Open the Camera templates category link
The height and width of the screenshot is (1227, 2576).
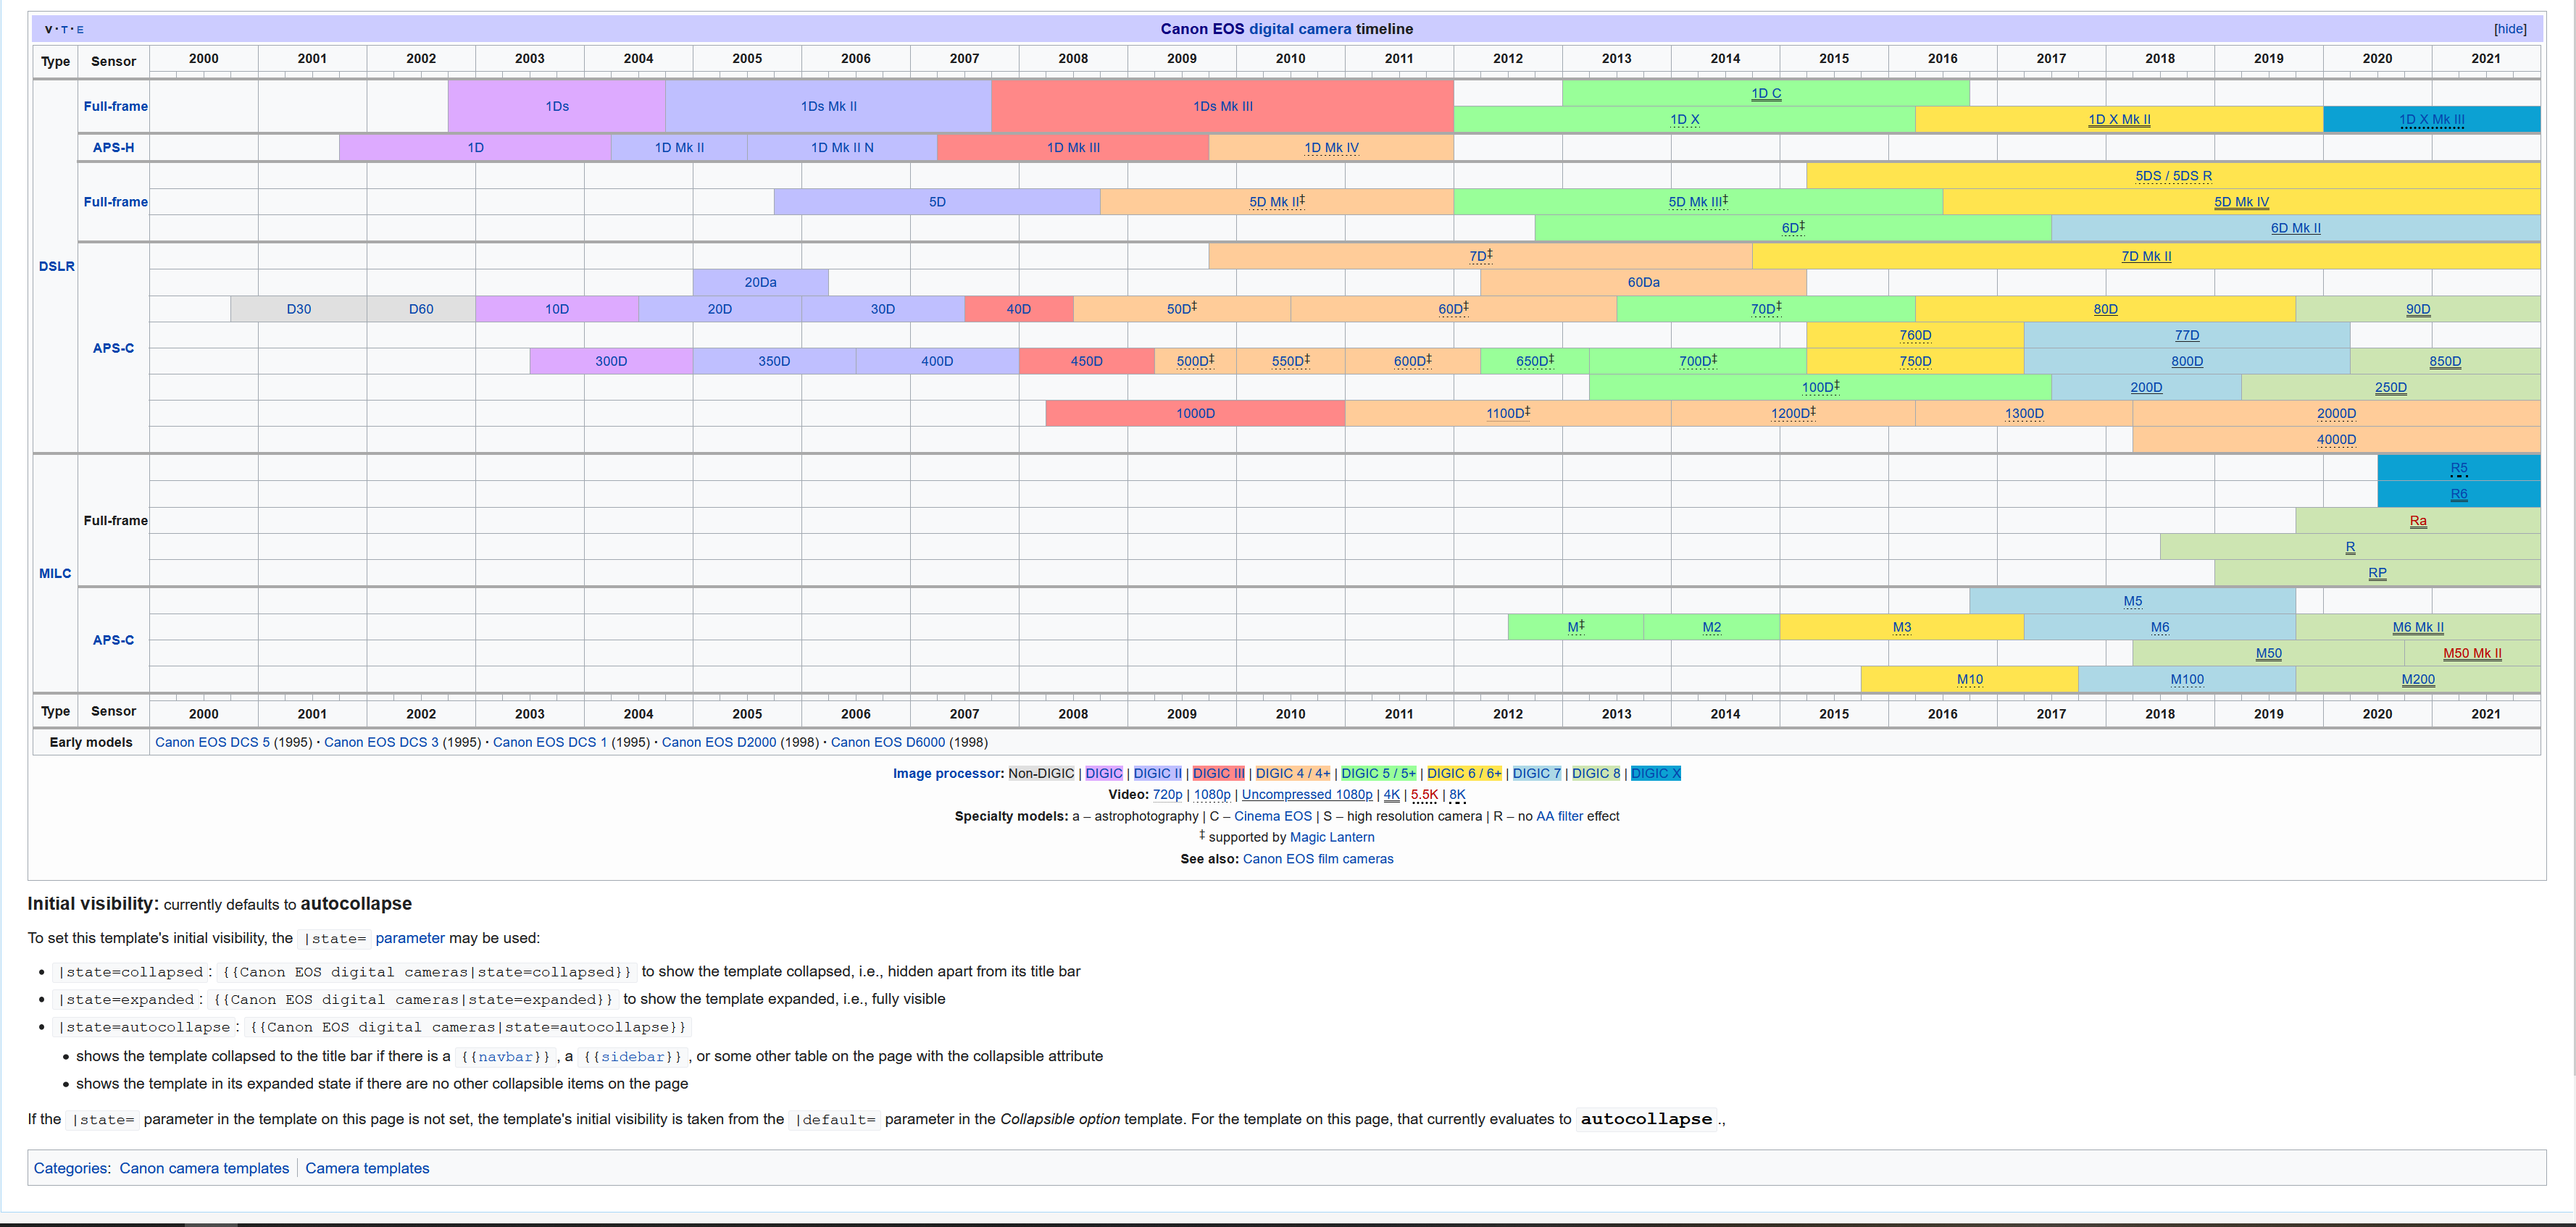coord(367,1168)
